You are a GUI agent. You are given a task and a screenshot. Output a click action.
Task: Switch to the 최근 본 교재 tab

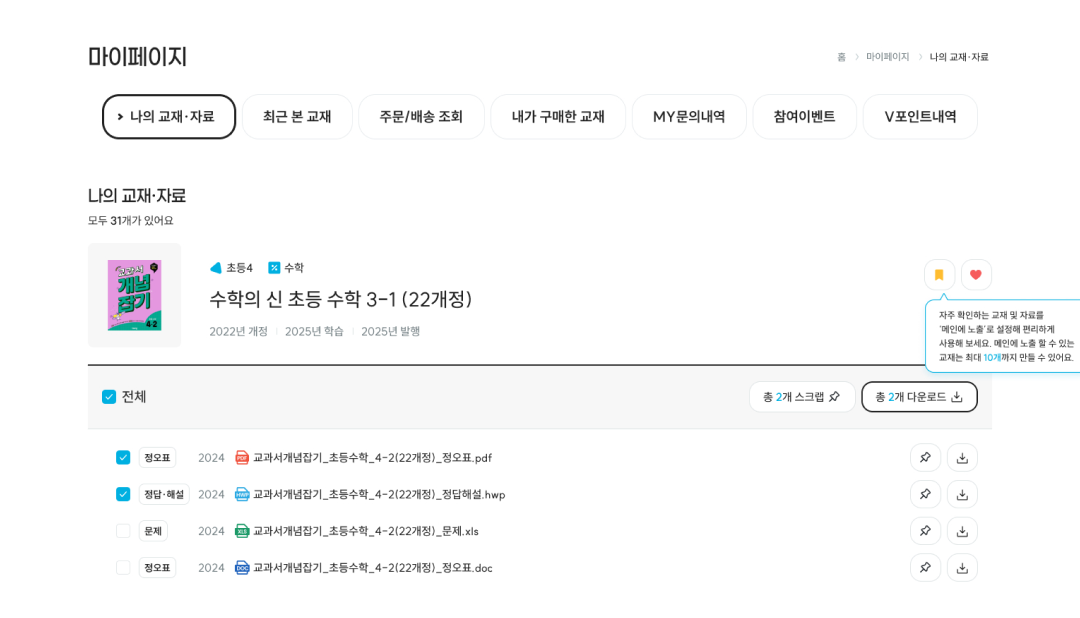point(296,116)
